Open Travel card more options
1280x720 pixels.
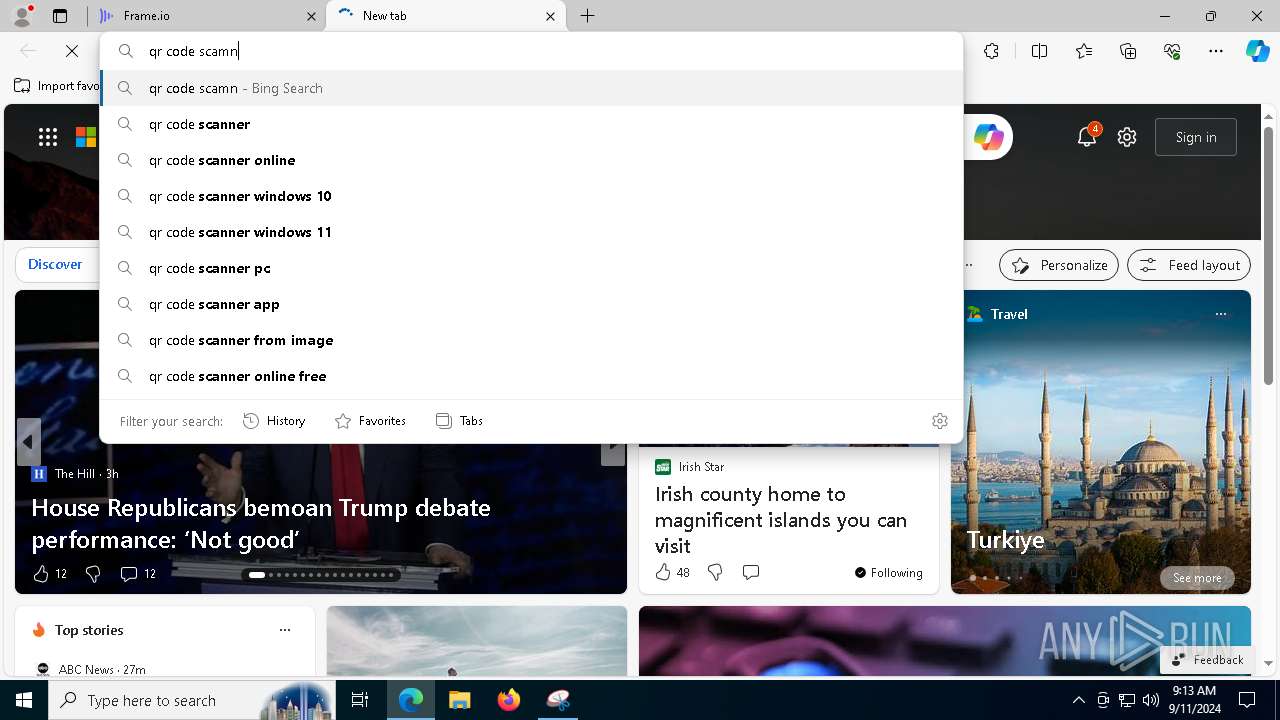(1220, 314)
